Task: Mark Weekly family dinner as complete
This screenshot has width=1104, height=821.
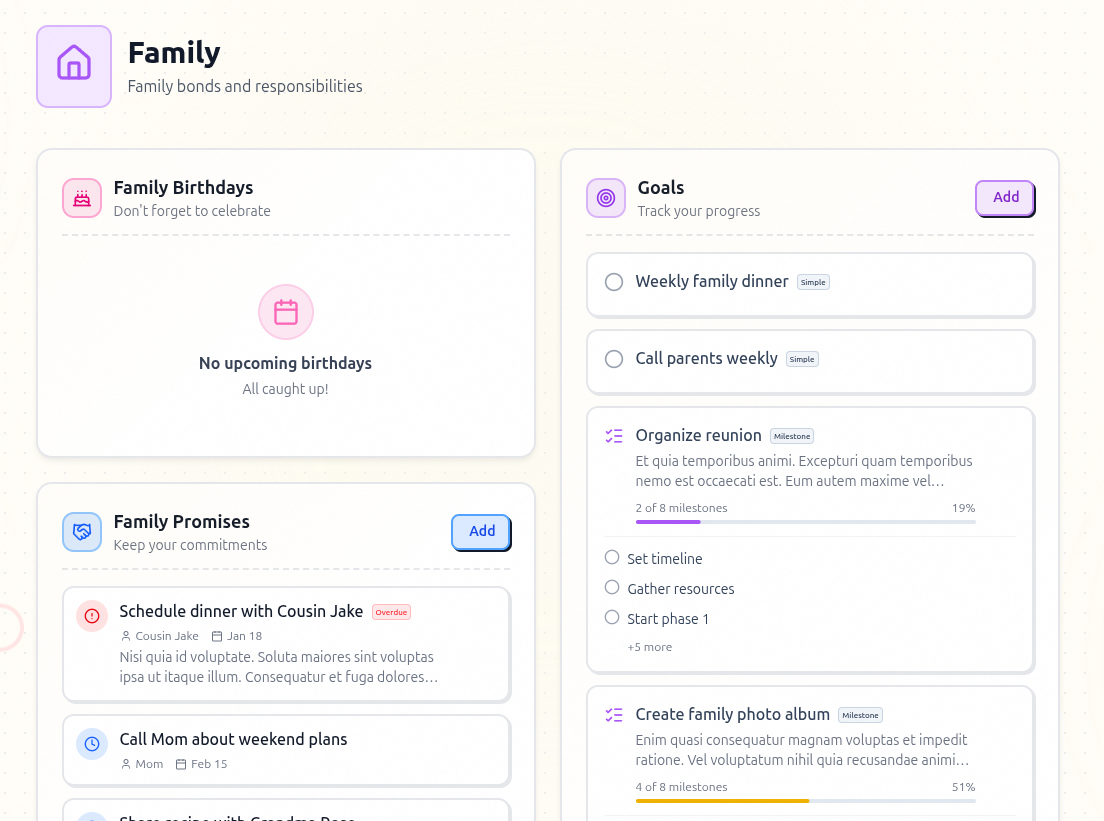Action: [x=613, y=281]
